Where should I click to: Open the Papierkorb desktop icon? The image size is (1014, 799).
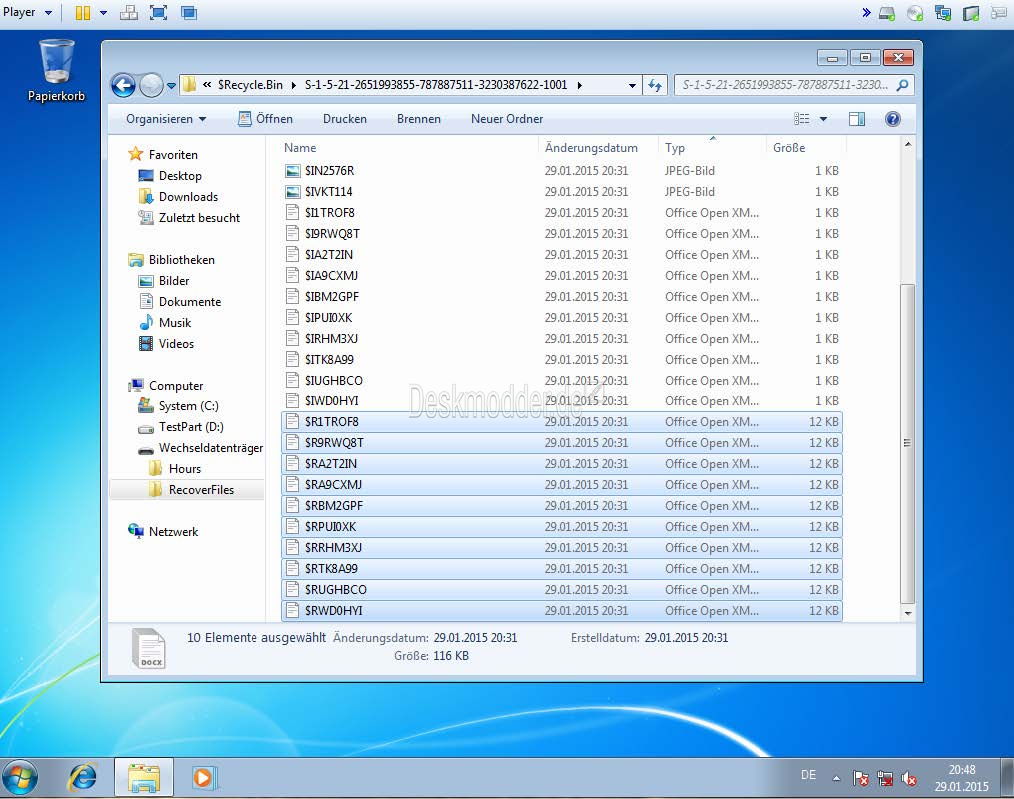tap(56, 70)
